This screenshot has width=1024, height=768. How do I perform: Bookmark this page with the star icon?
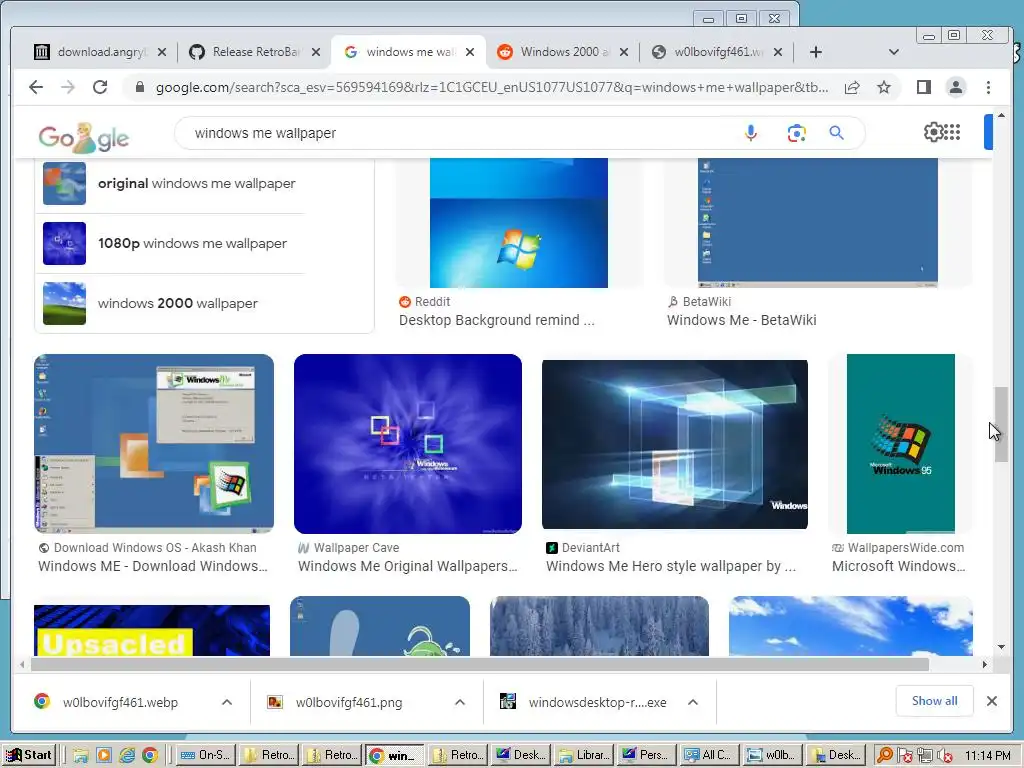[884, 88]
